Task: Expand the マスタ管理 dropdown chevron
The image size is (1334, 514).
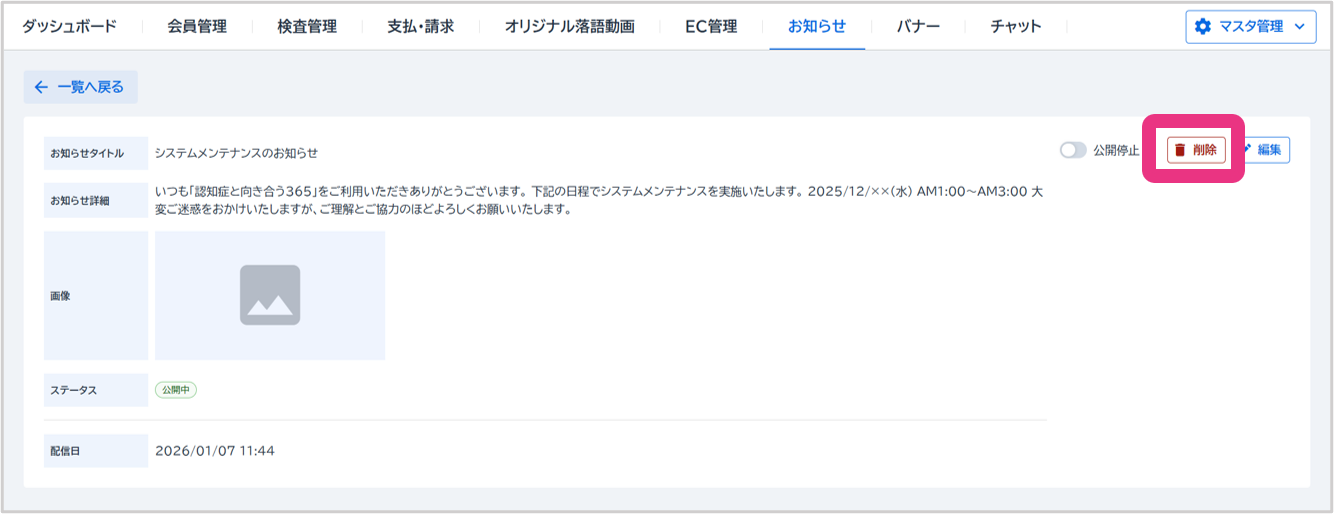Action: [x=1299, y=27]
